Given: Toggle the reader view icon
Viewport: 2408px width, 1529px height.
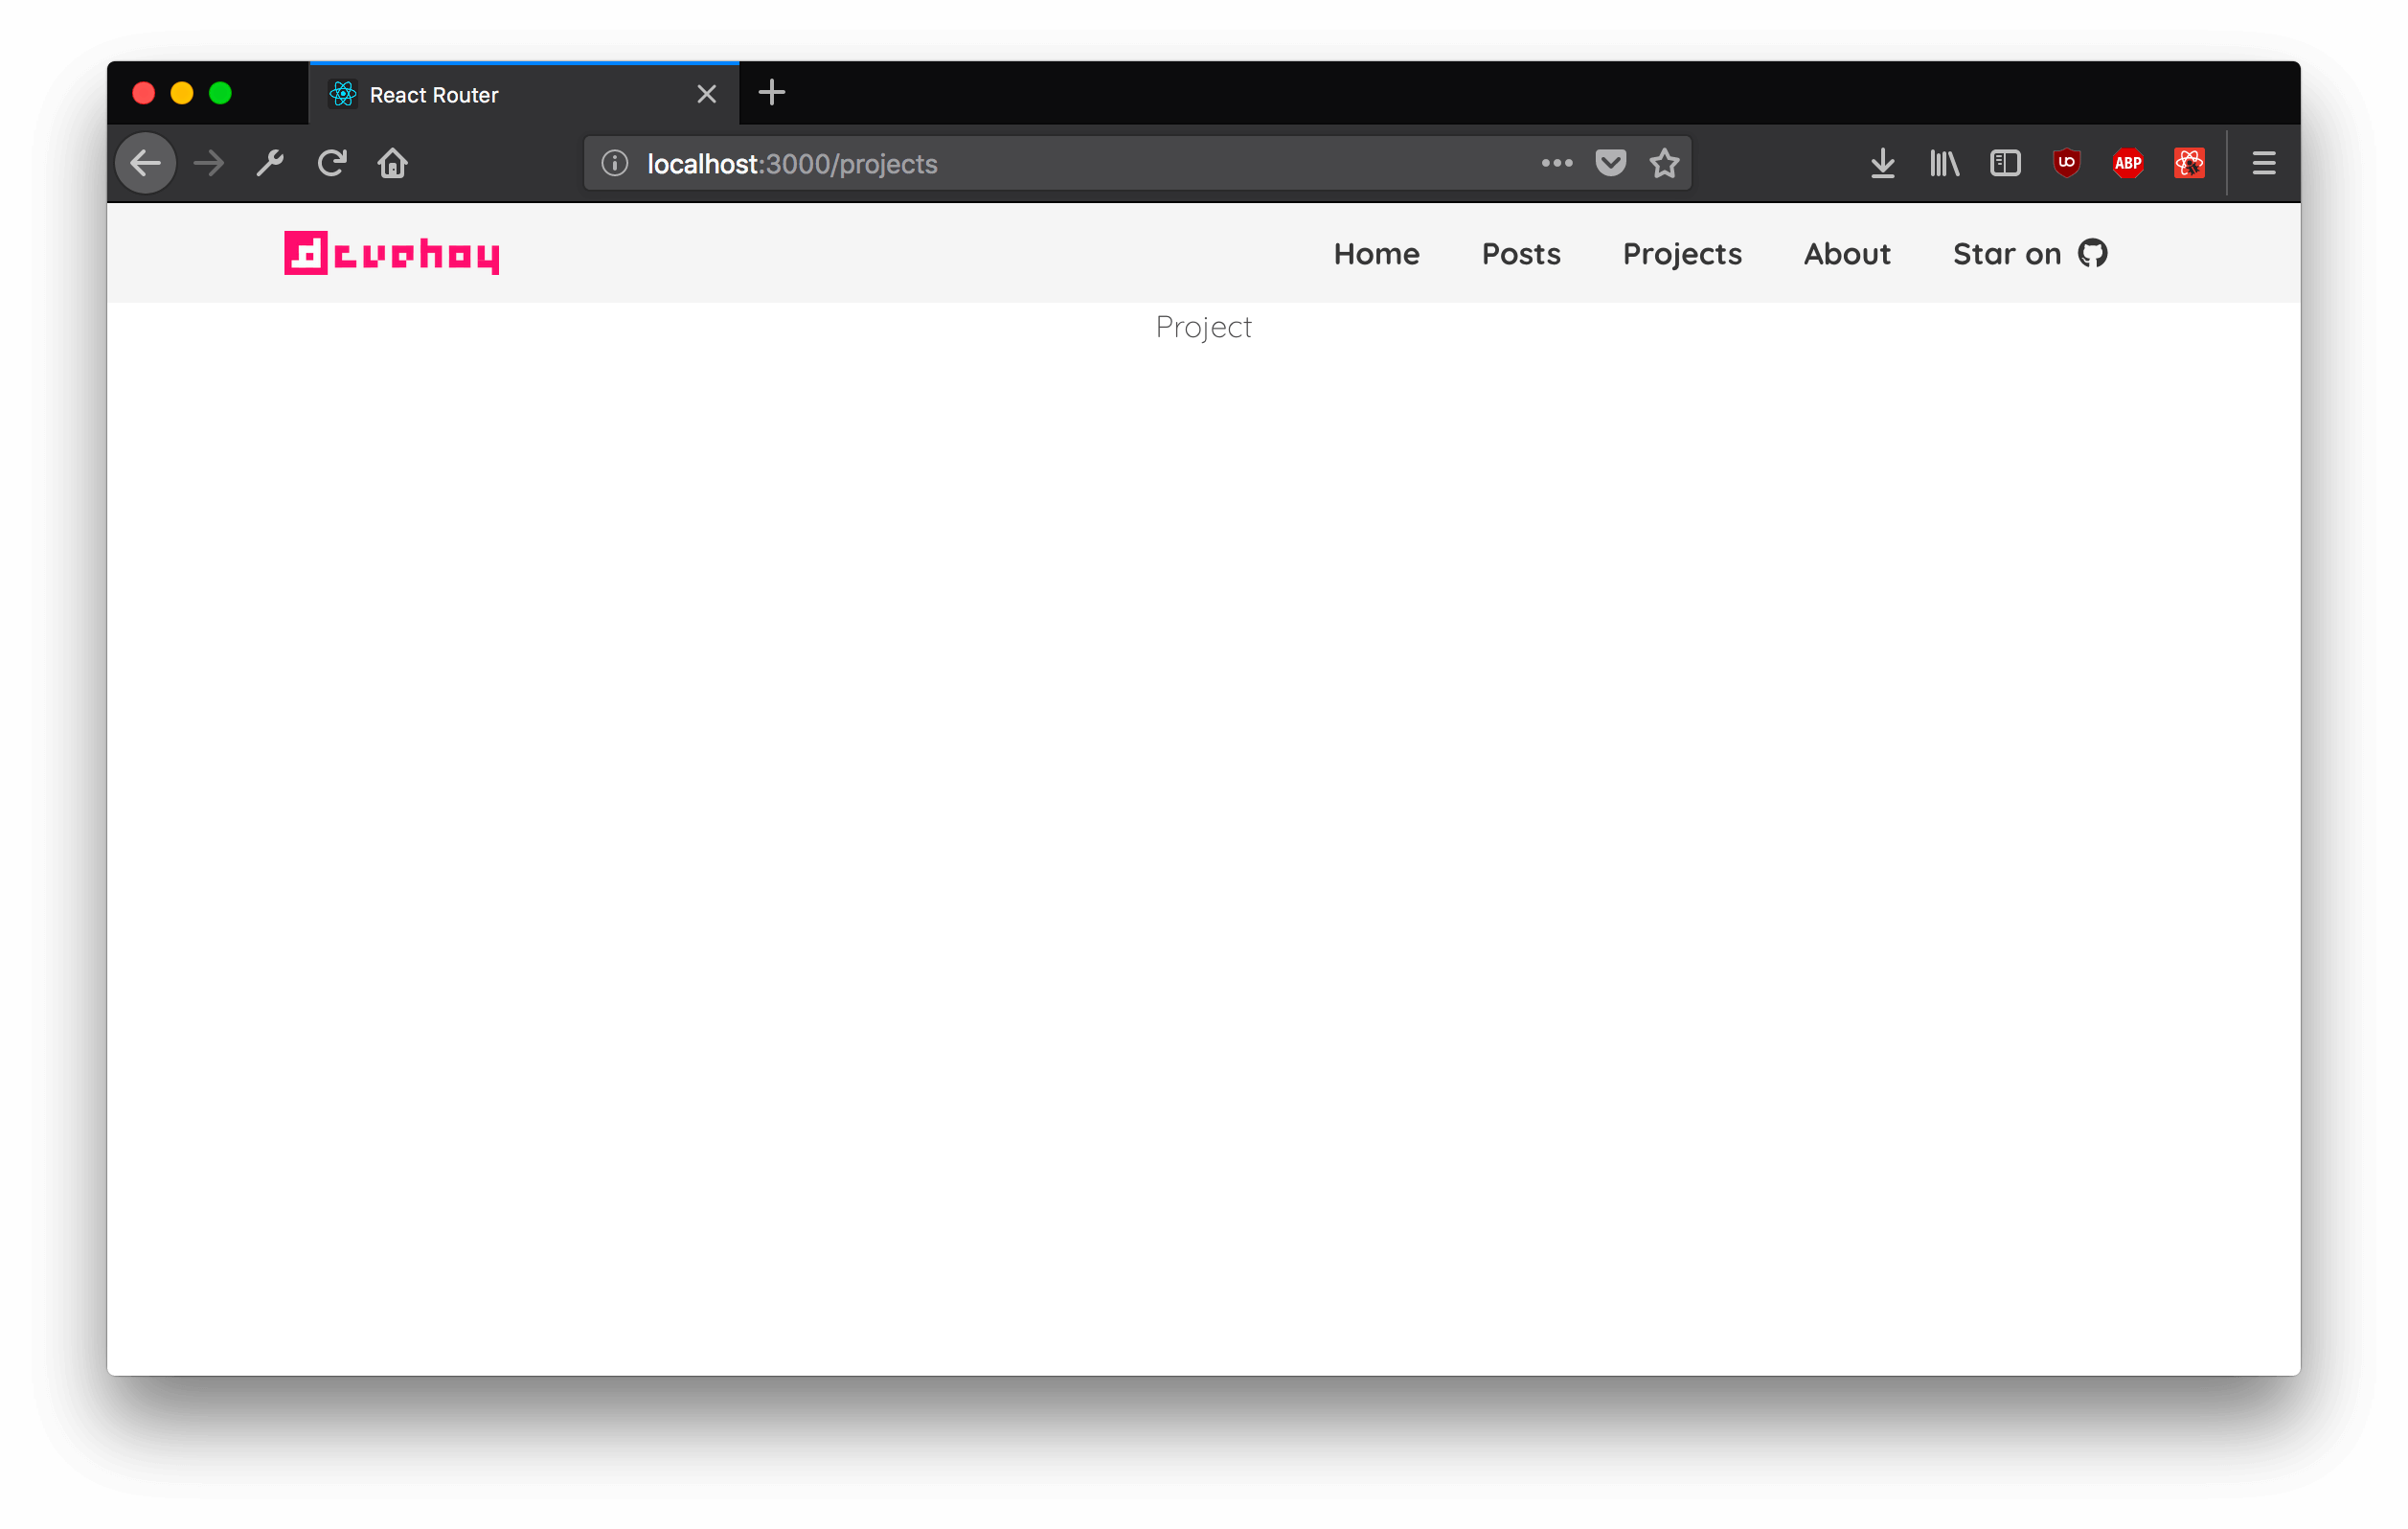Looking at the screenshot, I should pos(2005,162).
